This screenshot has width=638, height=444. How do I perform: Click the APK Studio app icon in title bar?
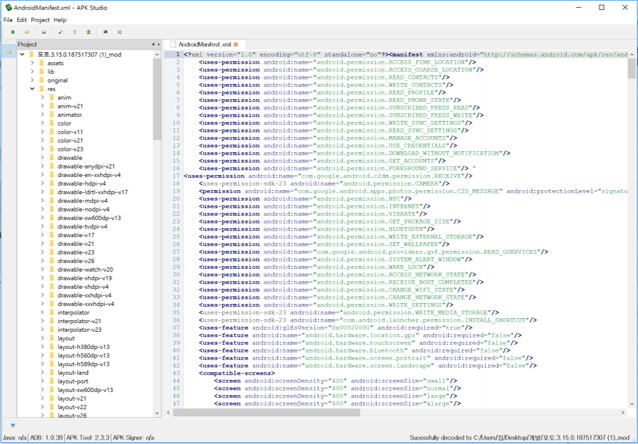(8, 7)
